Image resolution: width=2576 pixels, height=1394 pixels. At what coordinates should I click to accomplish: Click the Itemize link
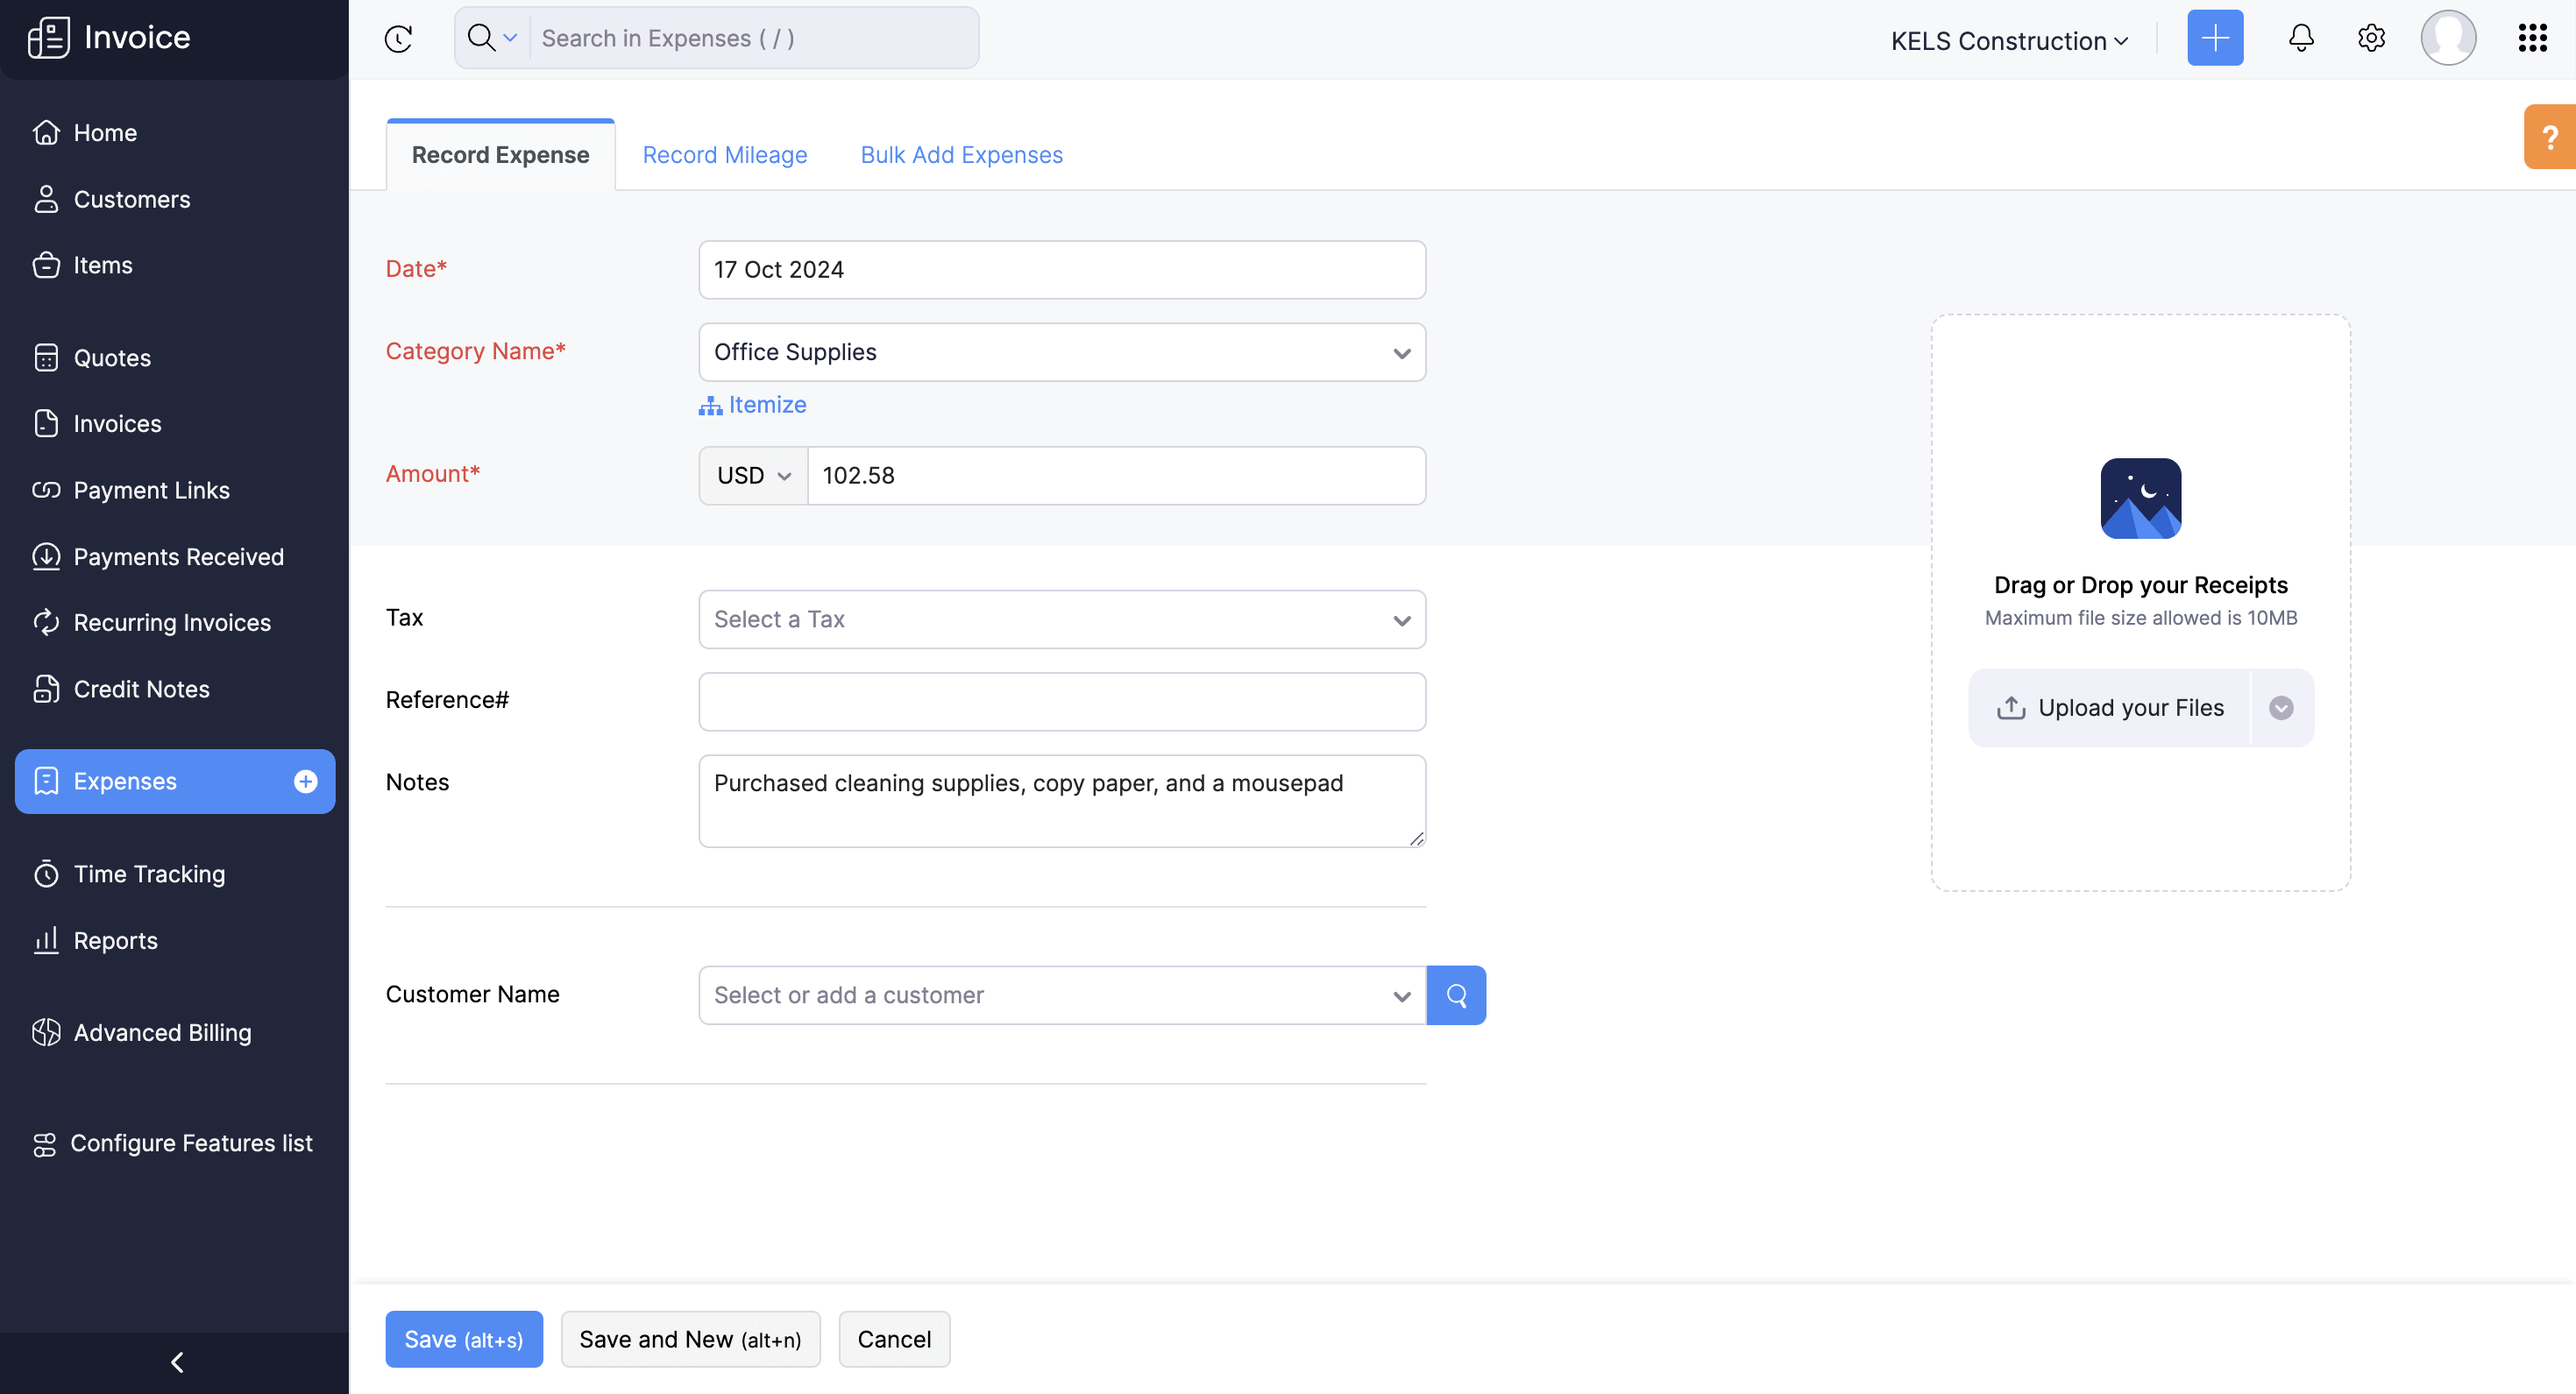point(752,405)
